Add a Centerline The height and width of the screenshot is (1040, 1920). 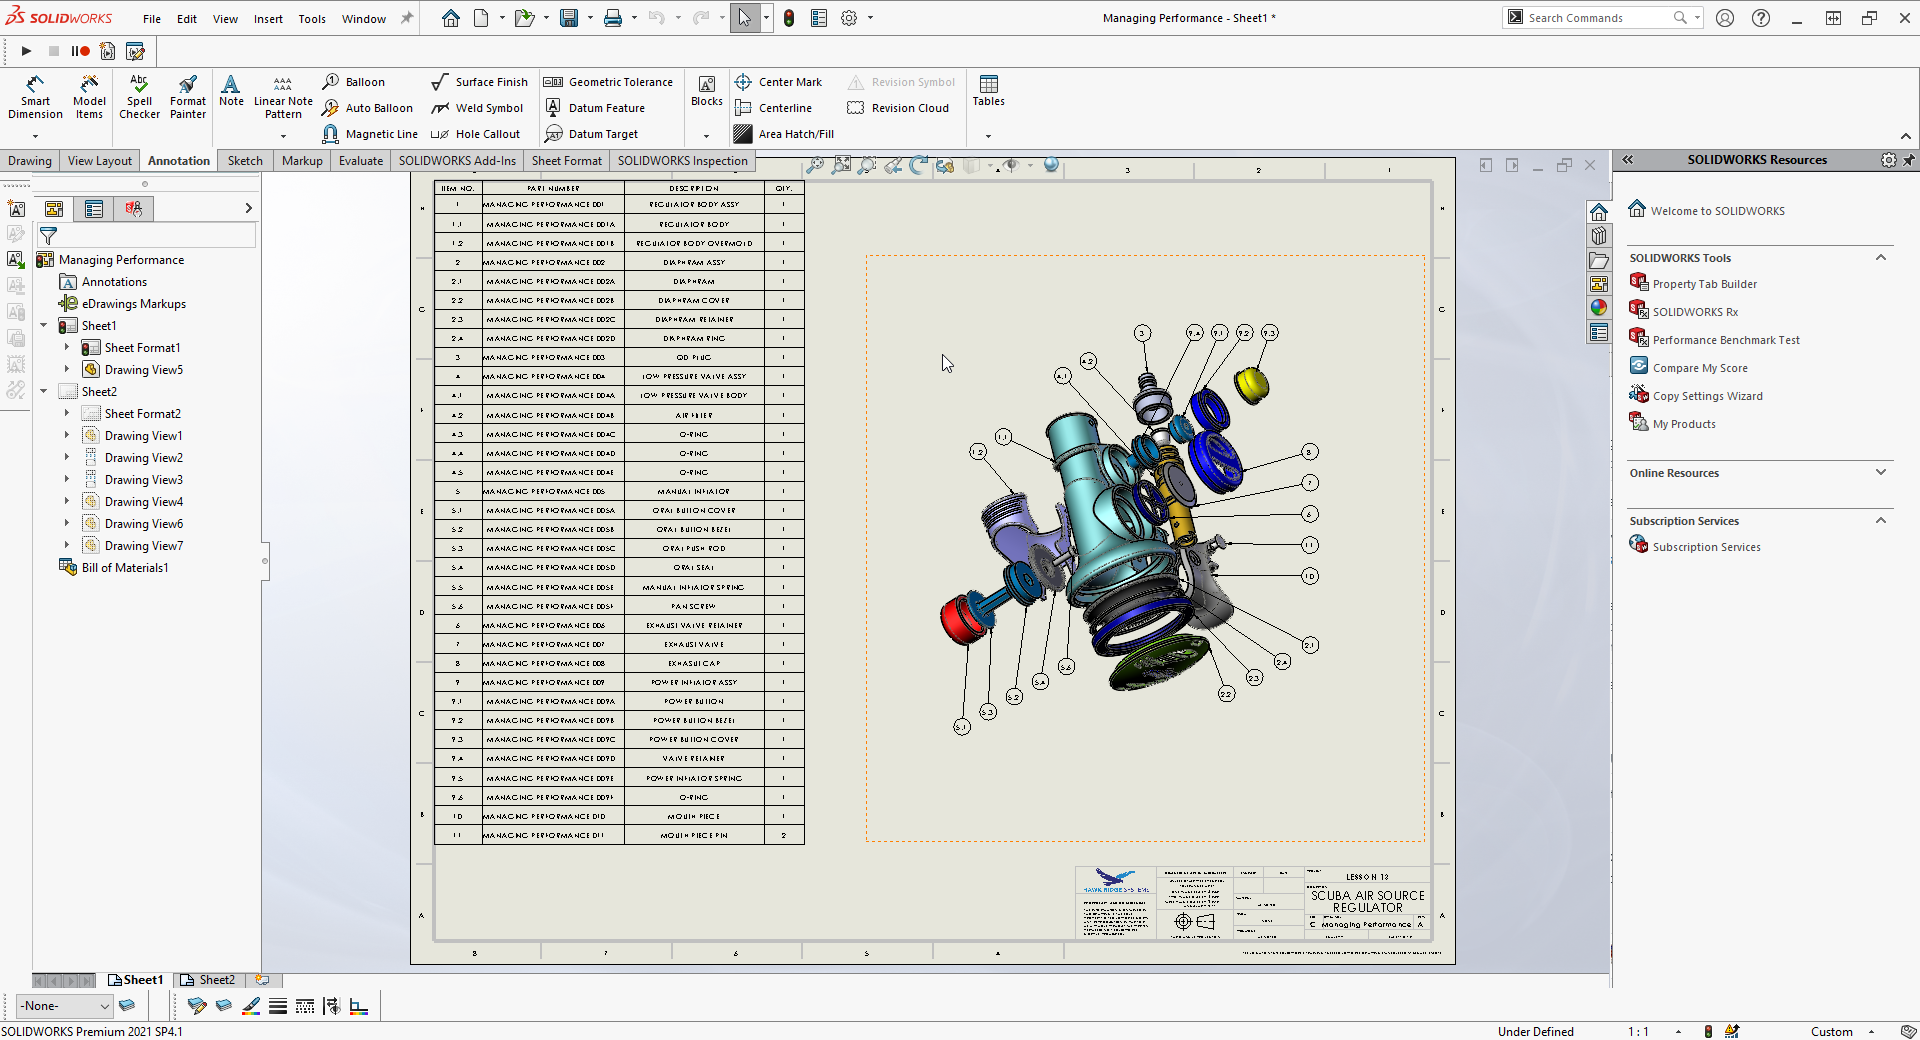[773, 108]
